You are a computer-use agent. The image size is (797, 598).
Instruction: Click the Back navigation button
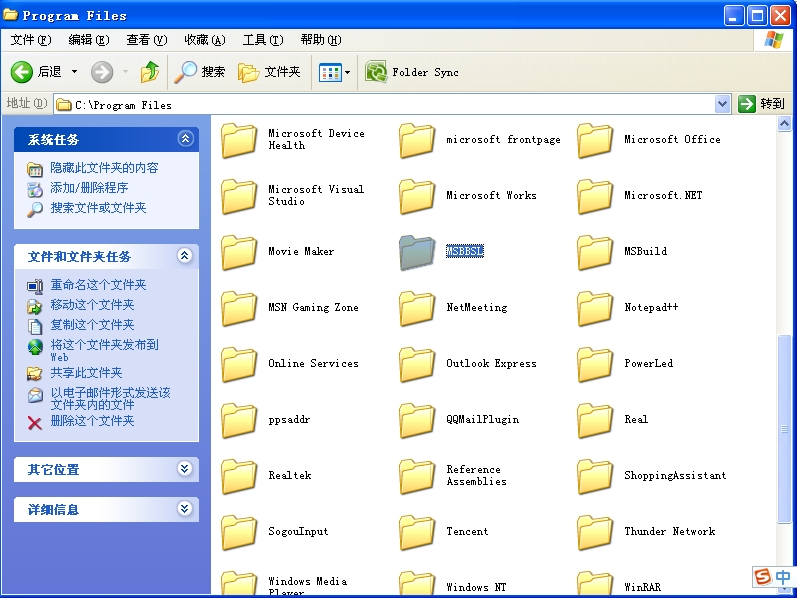click(37, 72)
